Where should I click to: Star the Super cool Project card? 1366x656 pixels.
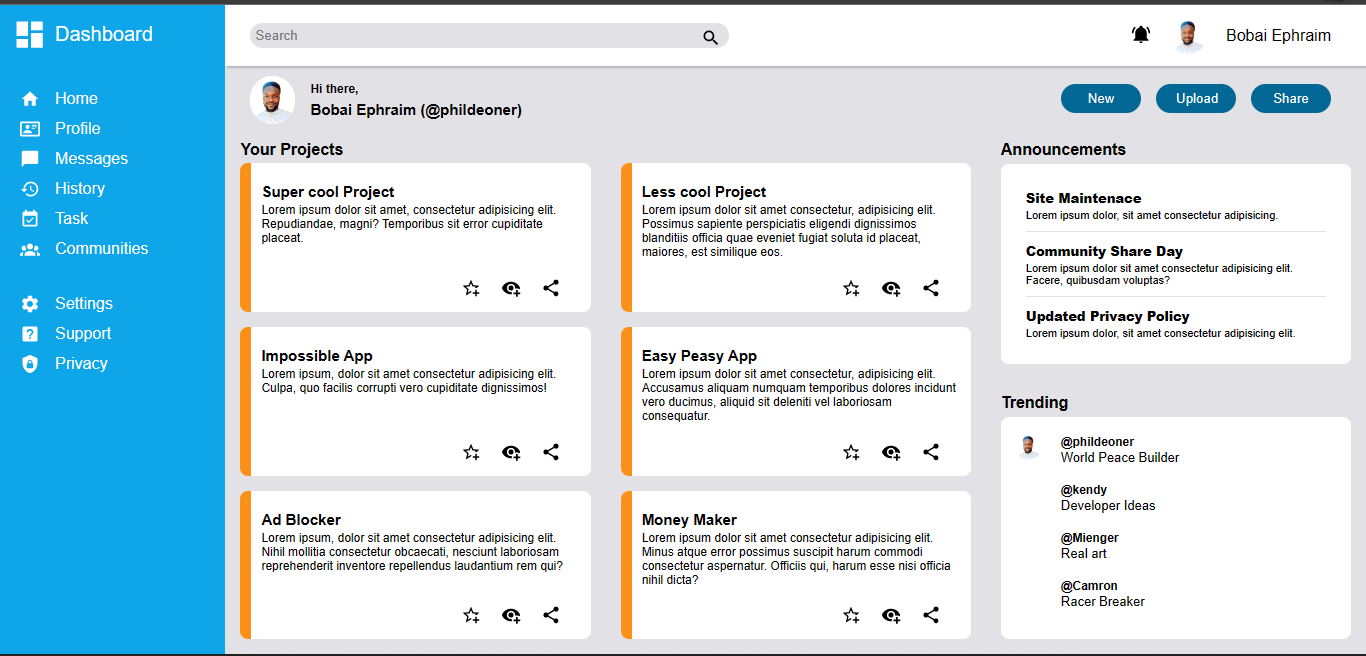click(471, 288)
